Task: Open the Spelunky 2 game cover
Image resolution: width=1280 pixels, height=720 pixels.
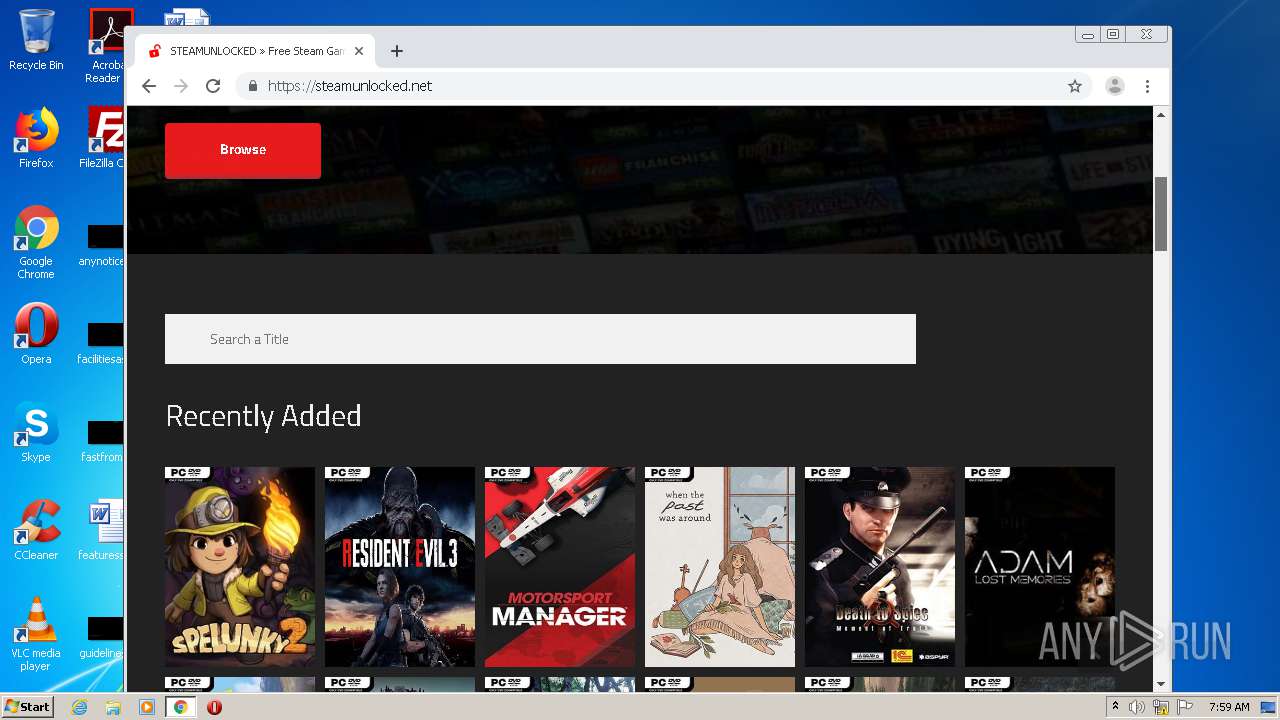Action: [x=240, y=567]
